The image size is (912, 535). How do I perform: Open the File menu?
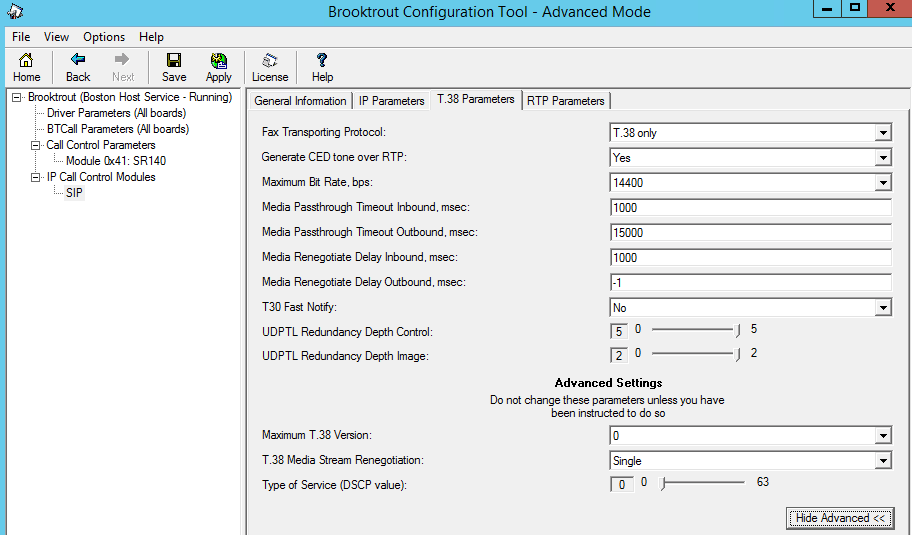click(x=21, y=37)
